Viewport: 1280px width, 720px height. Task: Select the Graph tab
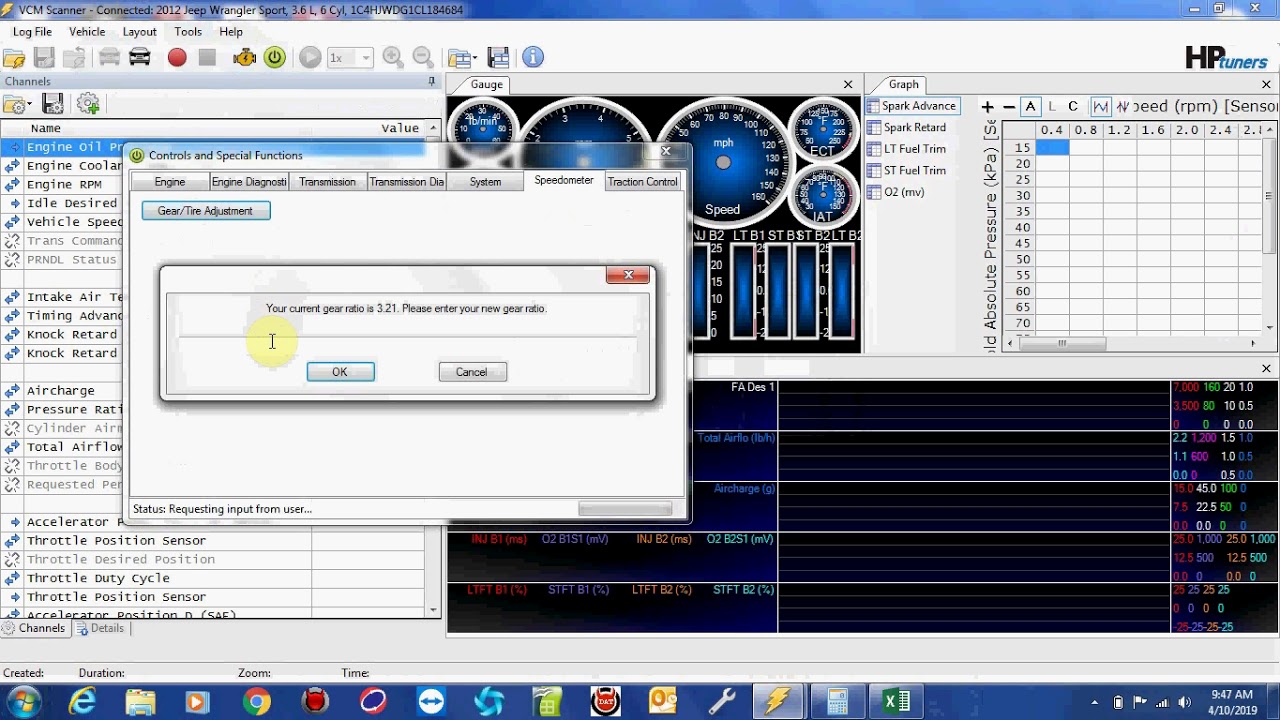[x=903, y=85]
